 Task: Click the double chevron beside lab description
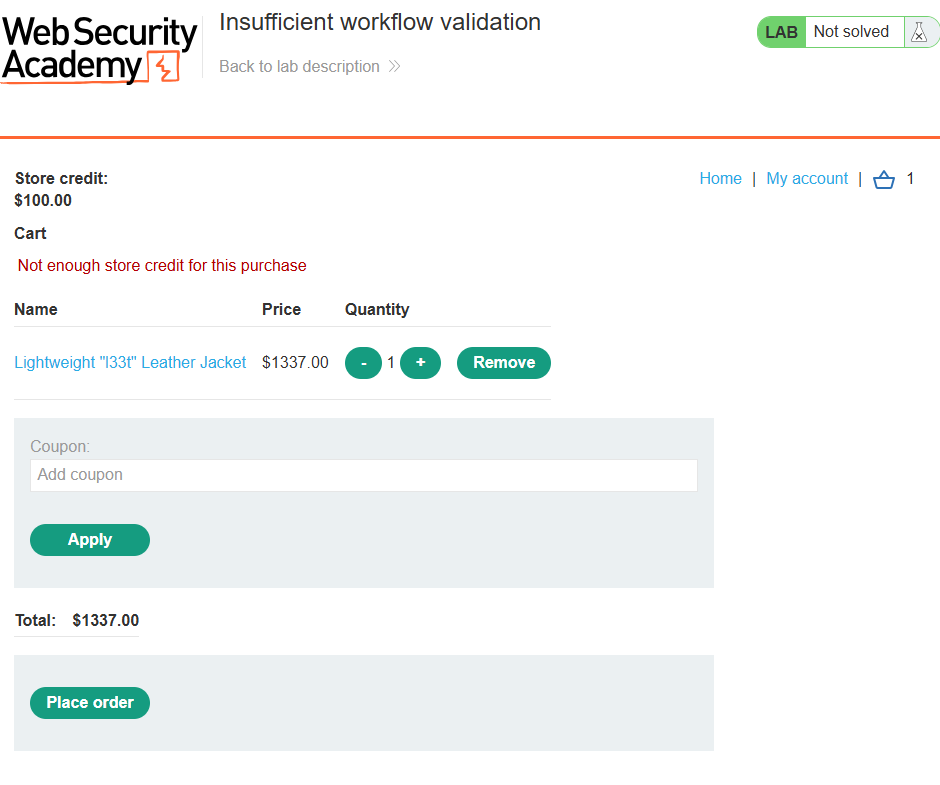(x=394, y=66)
